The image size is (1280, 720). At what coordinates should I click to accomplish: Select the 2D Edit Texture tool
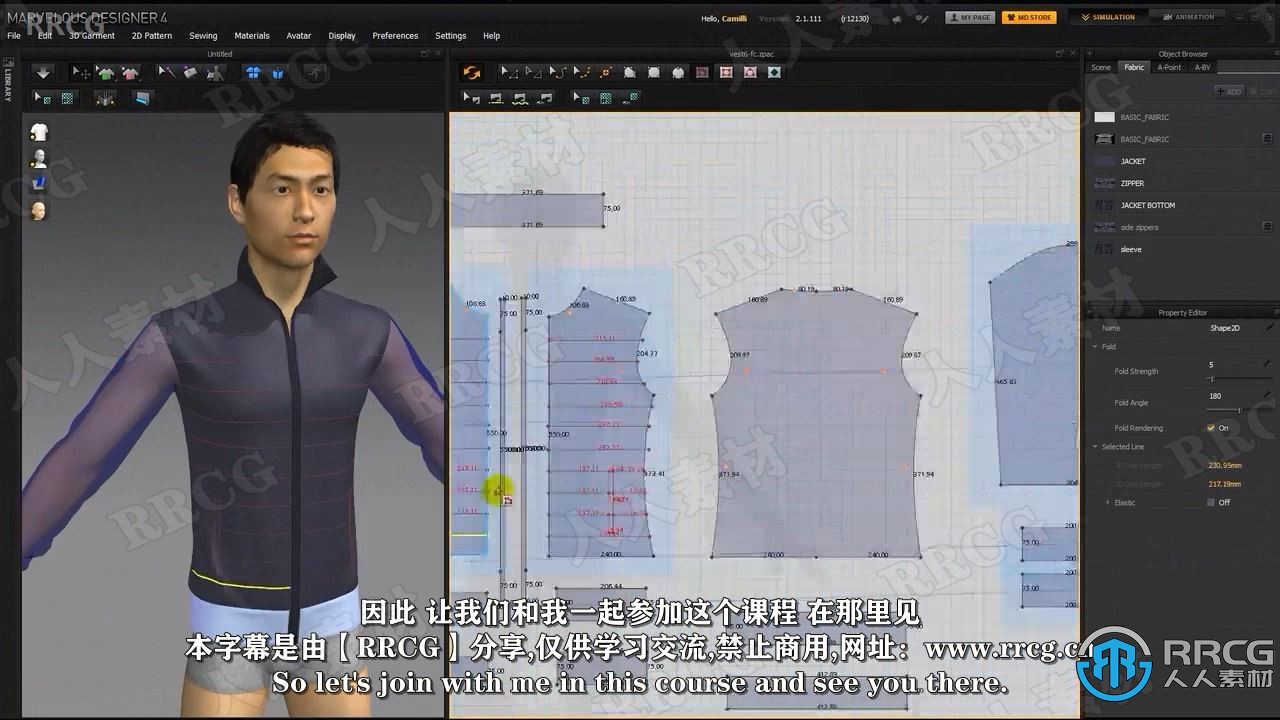pyautogui.click(x=581, y=98)
